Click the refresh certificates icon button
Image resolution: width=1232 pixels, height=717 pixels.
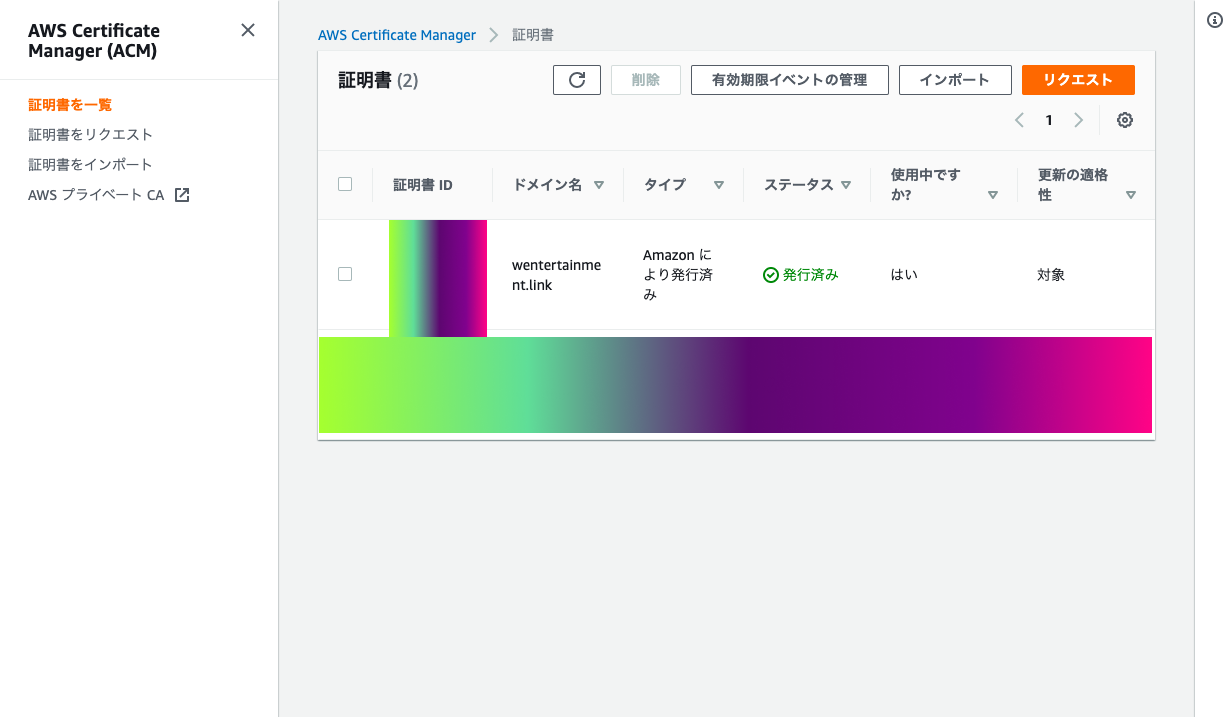(x=577, y=80)
